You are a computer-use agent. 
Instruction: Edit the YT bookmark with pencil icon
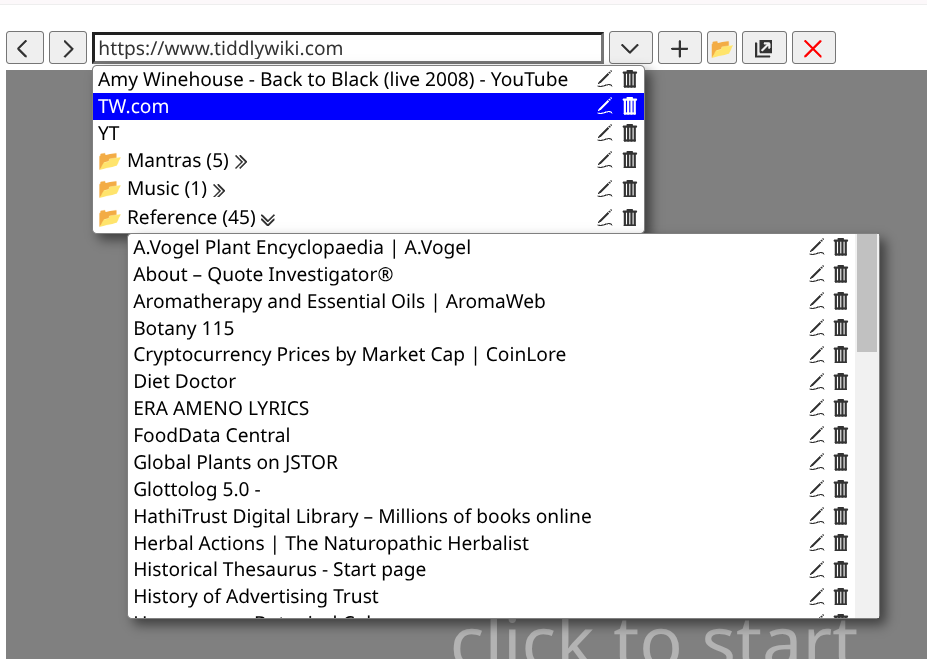point(604,133)
